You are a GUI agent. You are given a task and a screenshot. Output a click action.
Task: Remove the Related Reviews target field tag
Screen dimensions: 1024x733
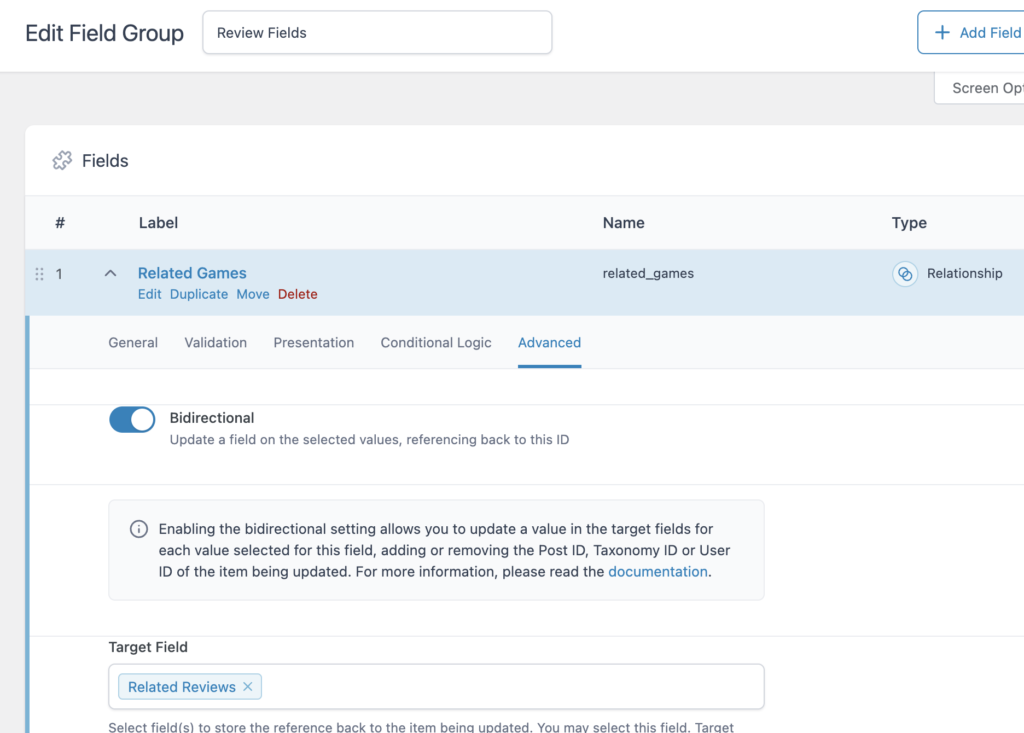tap(248, 687)
